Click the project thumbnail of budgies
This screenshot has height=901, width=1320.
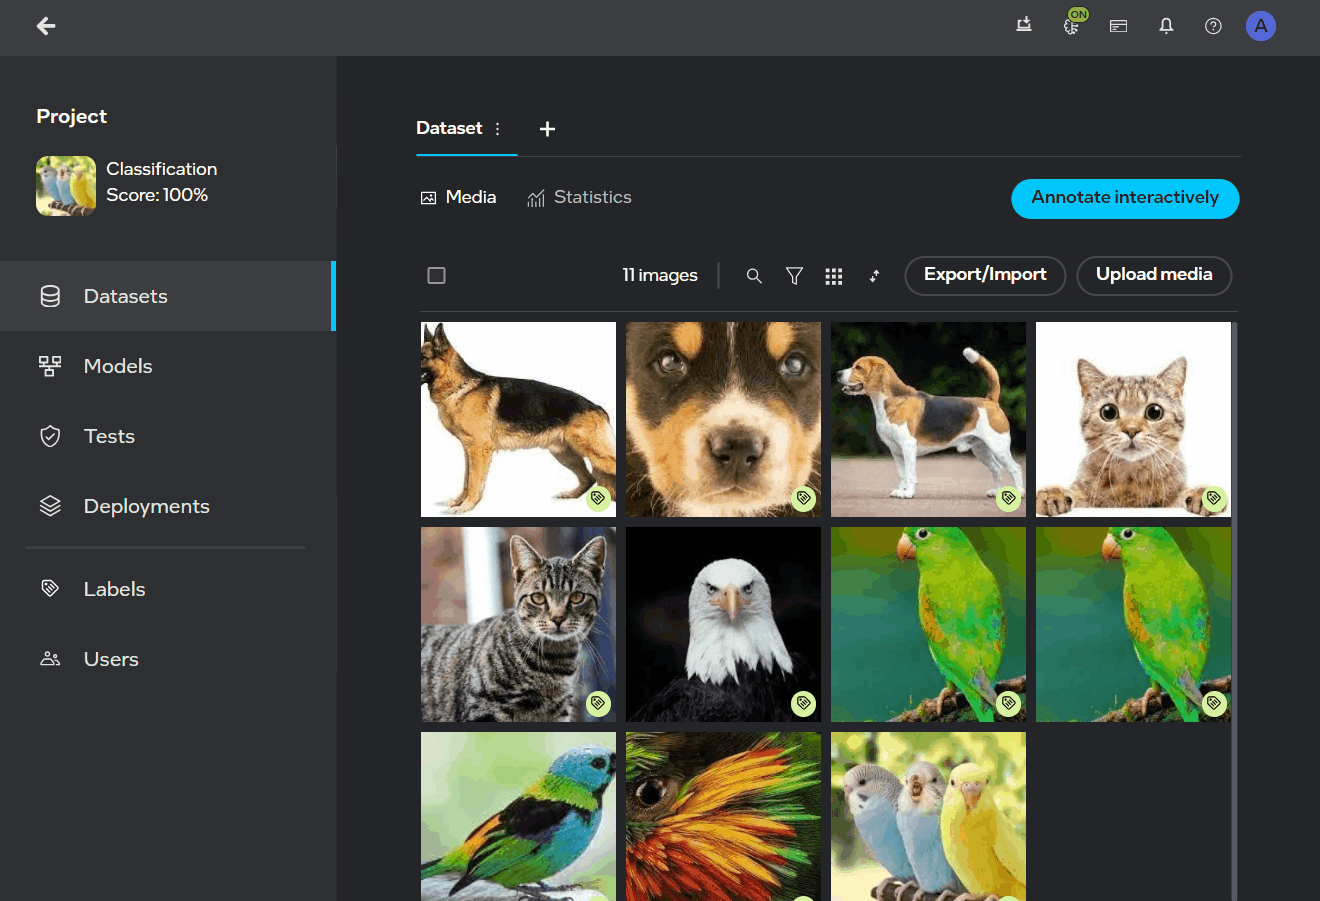pyautogui.click(x=66, y=186)
